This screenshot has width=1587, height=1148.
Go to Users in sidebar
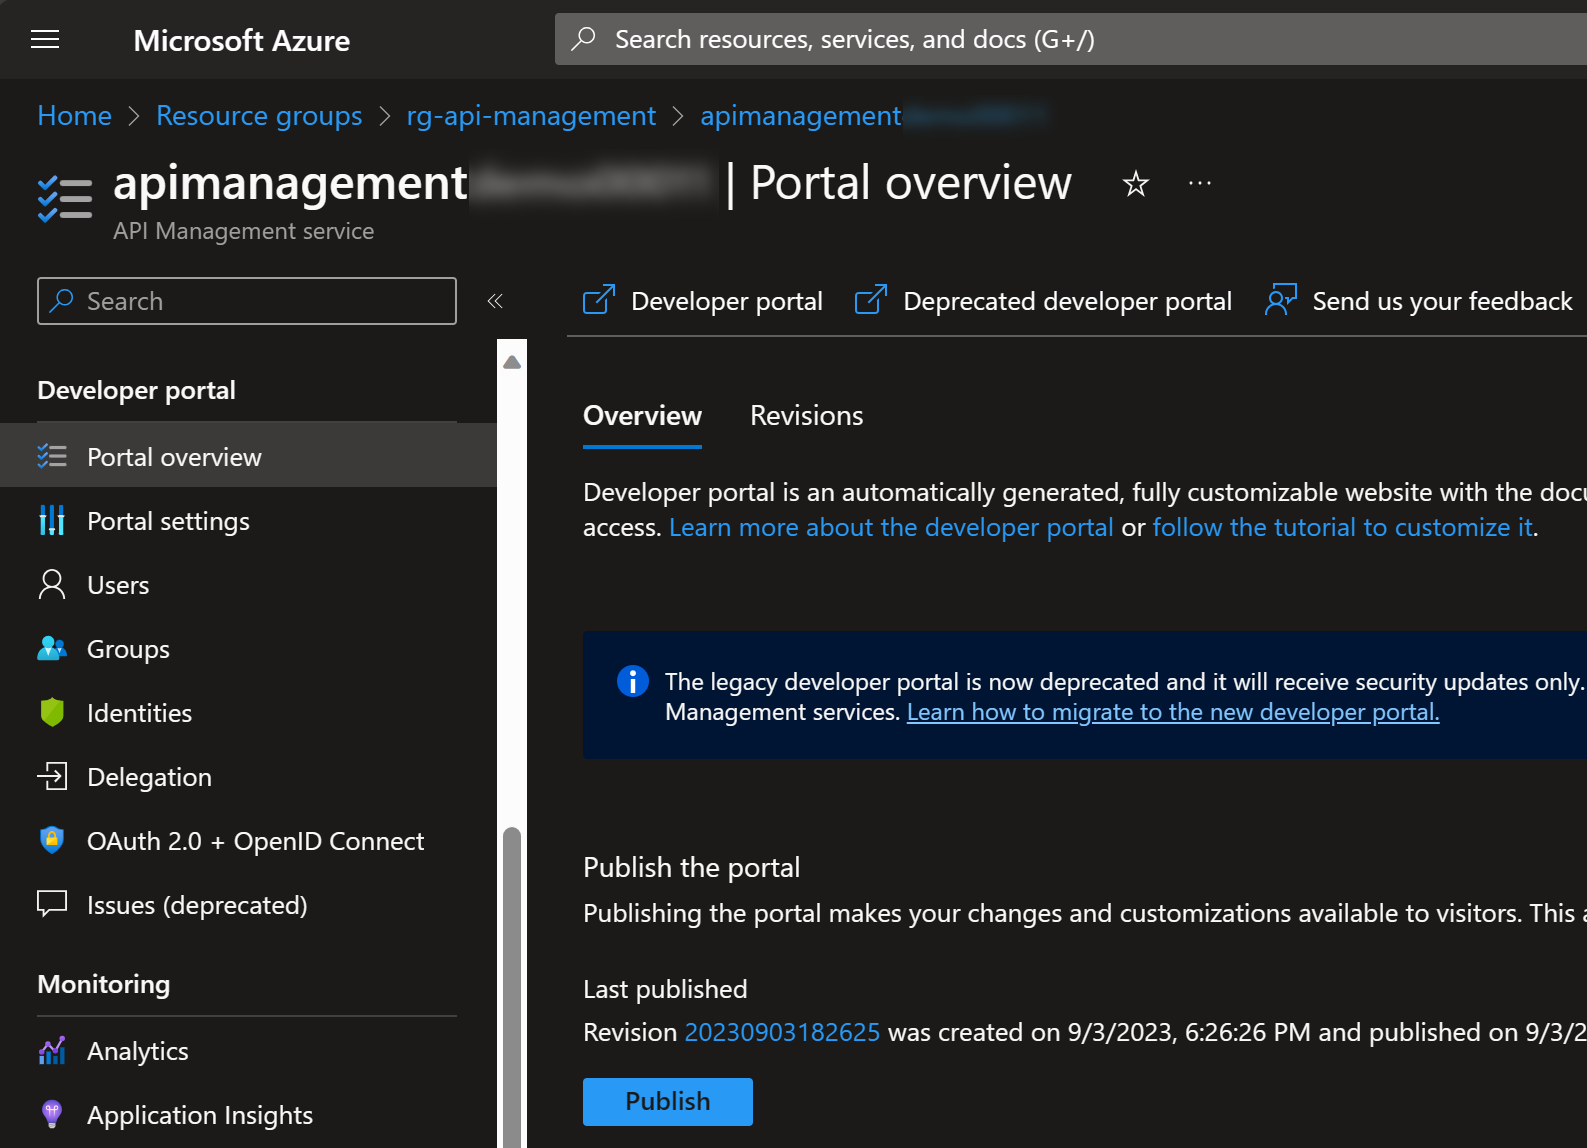click(248, 584)
